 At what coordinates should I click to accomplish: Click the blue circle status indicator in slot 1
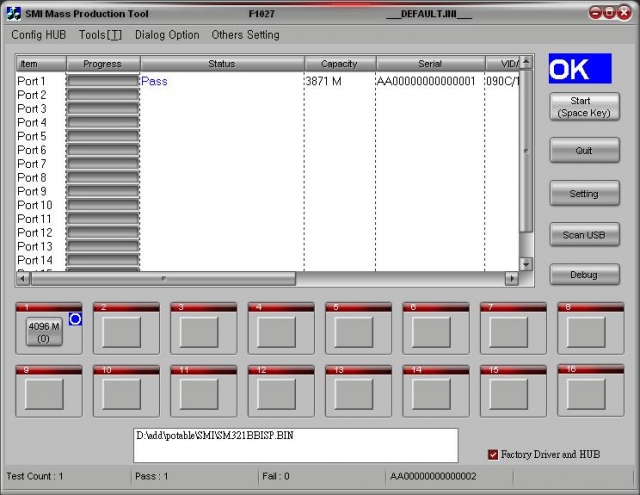point(75,319)
